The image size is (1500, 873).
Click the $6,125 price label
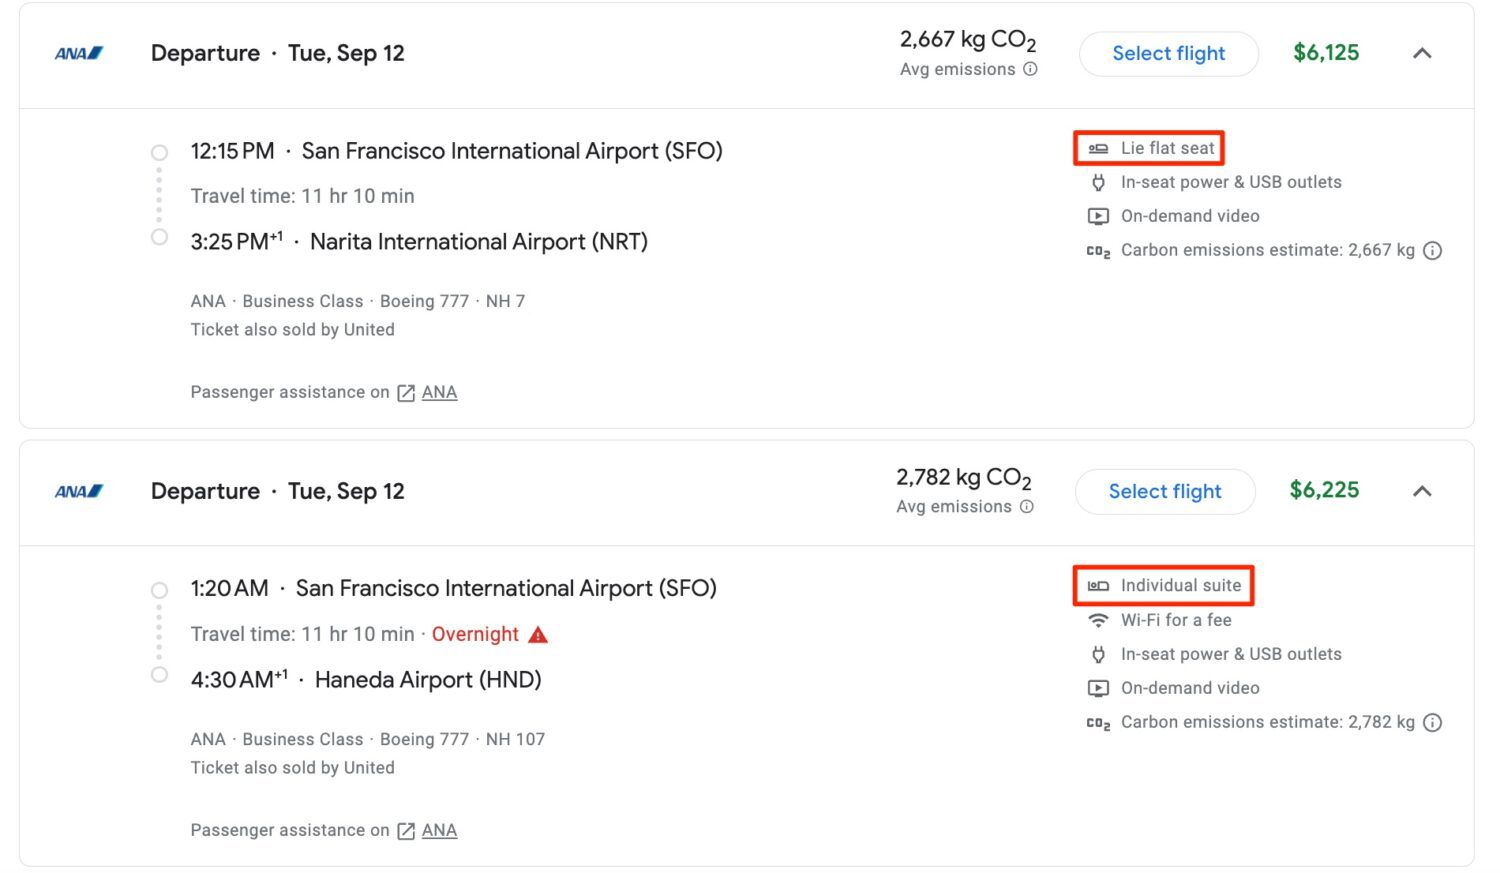tap(1326, 53)
